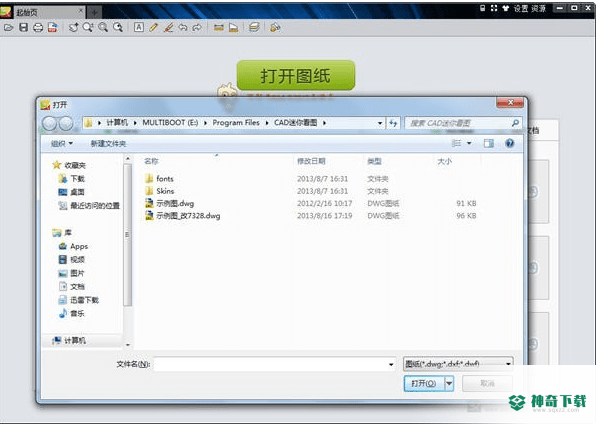Open 设置 in title bar
598x424 pixels.
point(521,8)
